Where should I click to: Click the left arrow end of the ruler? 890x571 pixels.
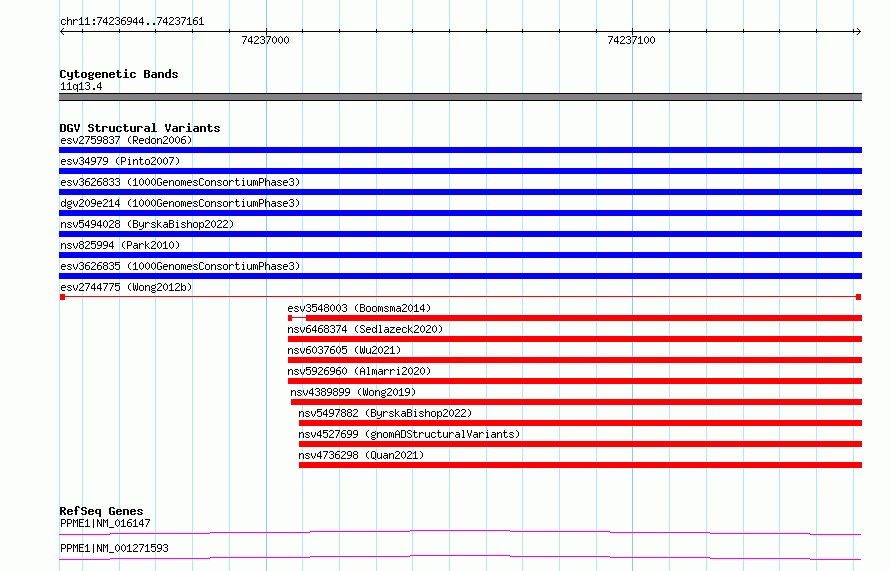62,32
